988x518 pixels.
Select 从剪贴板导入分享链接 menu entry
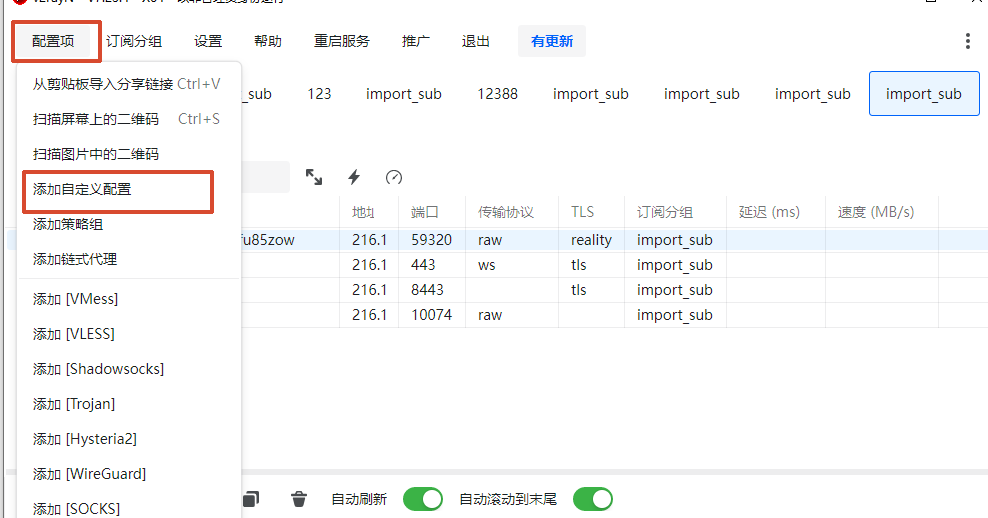pos(129,84)
